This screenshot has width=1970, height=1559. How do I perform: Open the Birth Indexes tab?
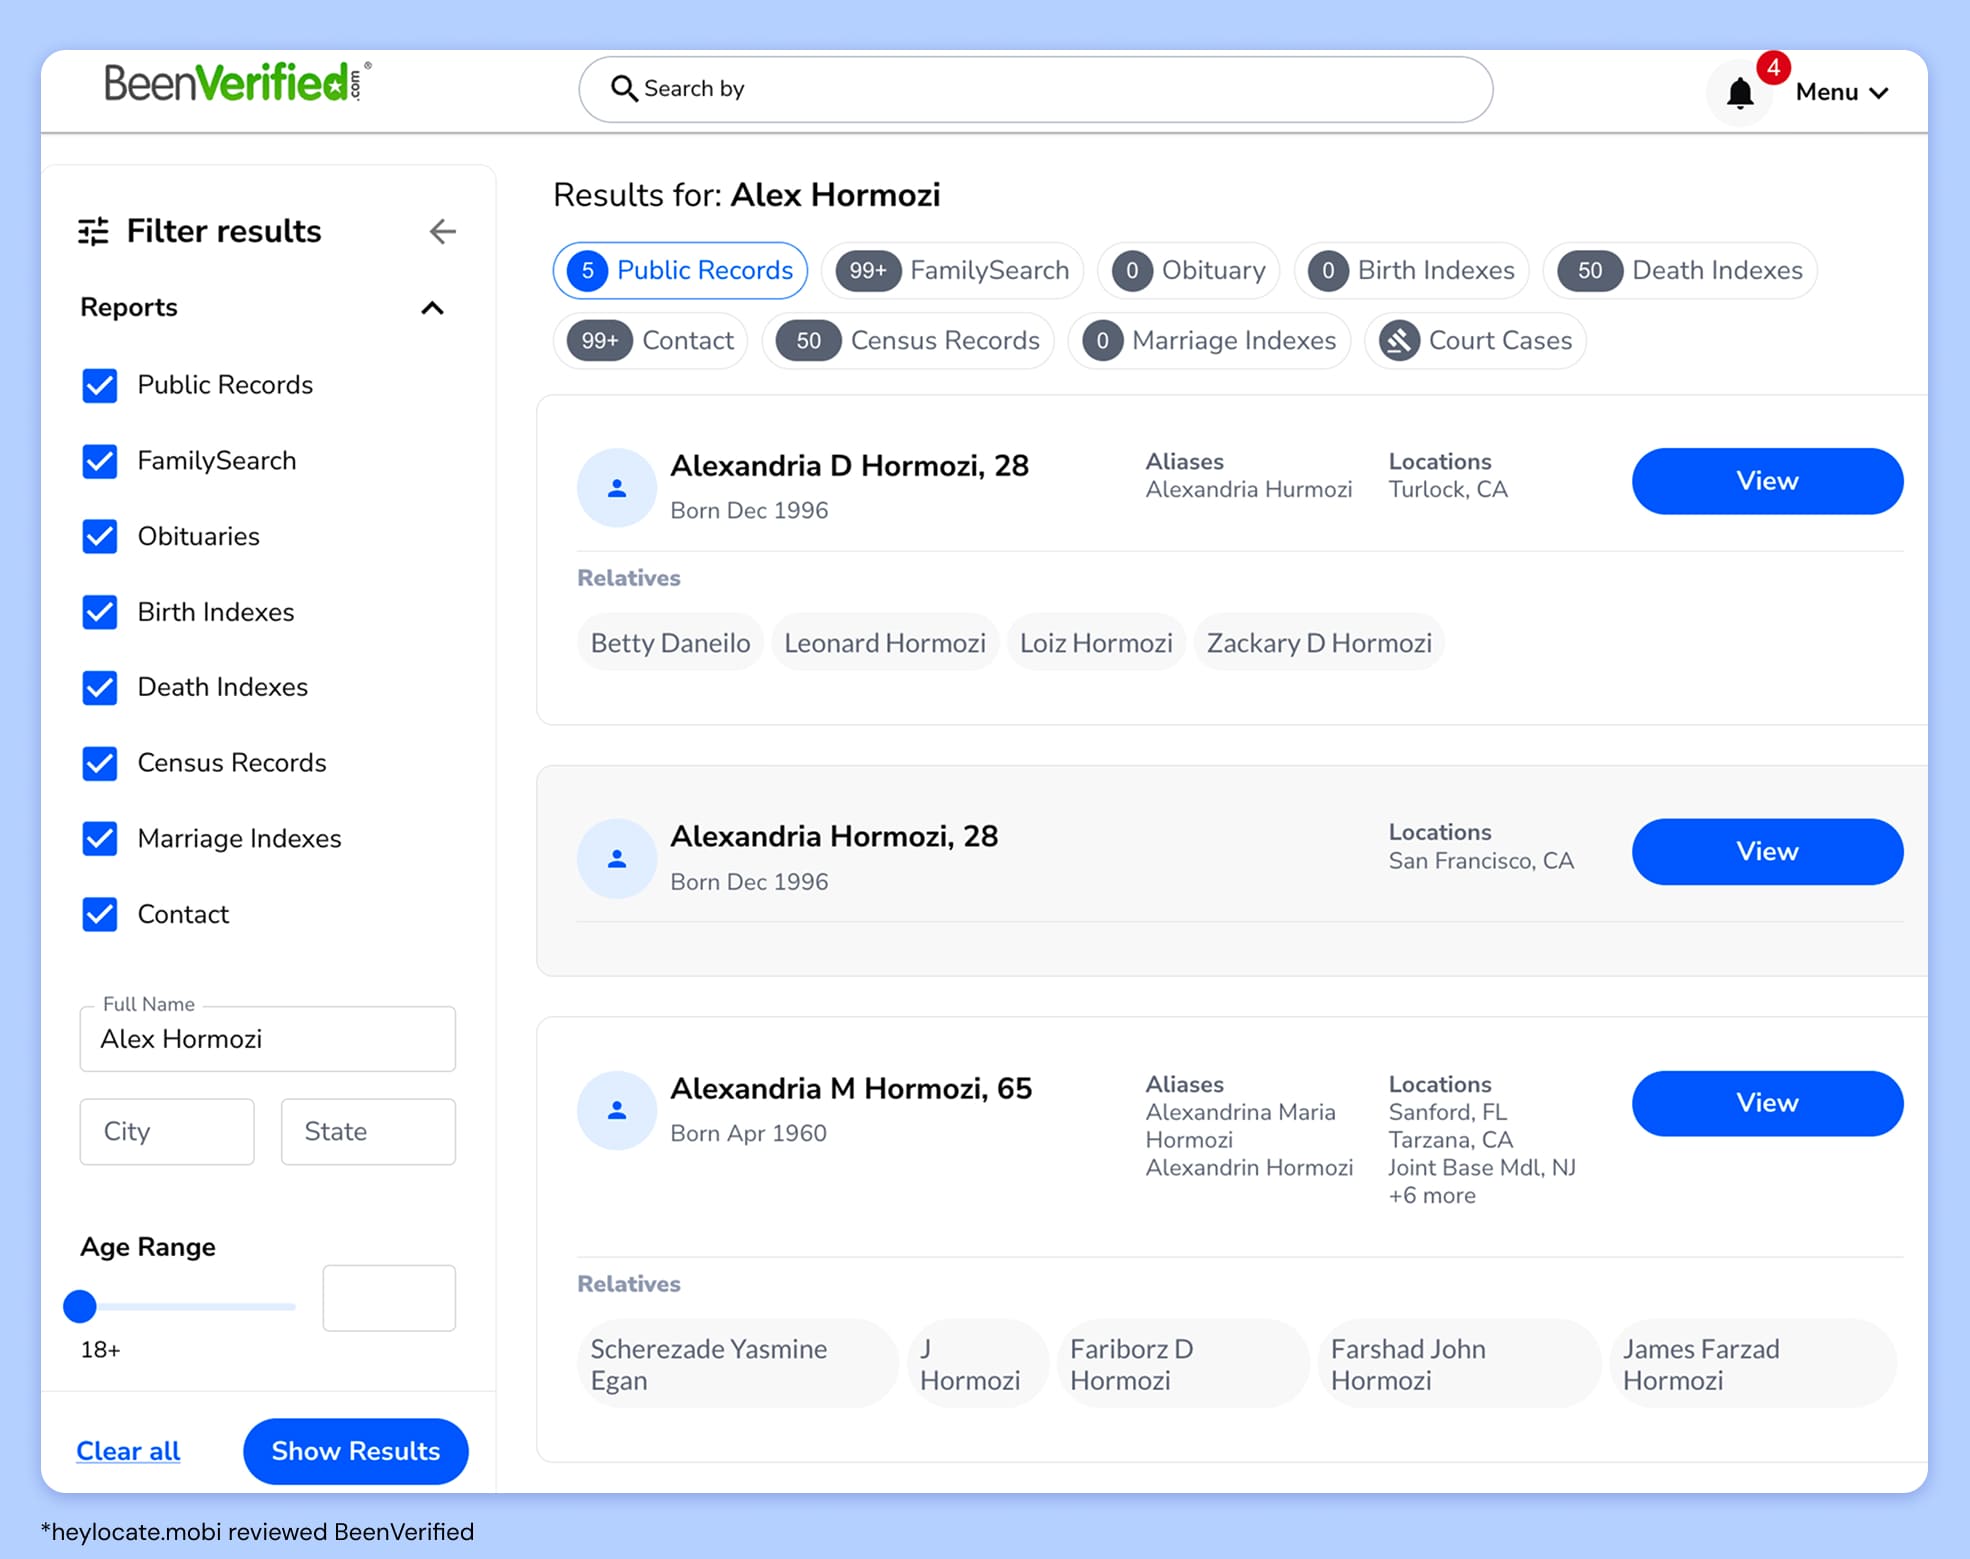coord(1412,270)
